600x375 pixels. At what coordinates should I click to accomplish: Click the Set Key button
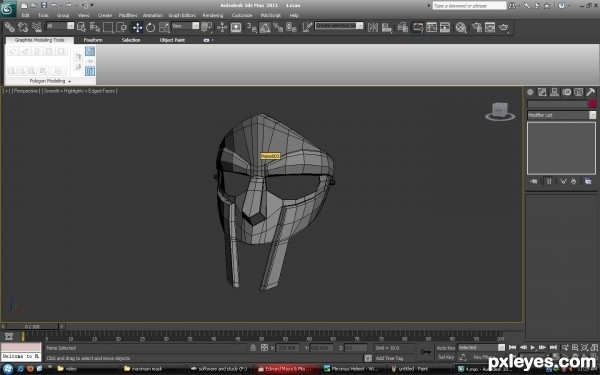tap(446, 357)
